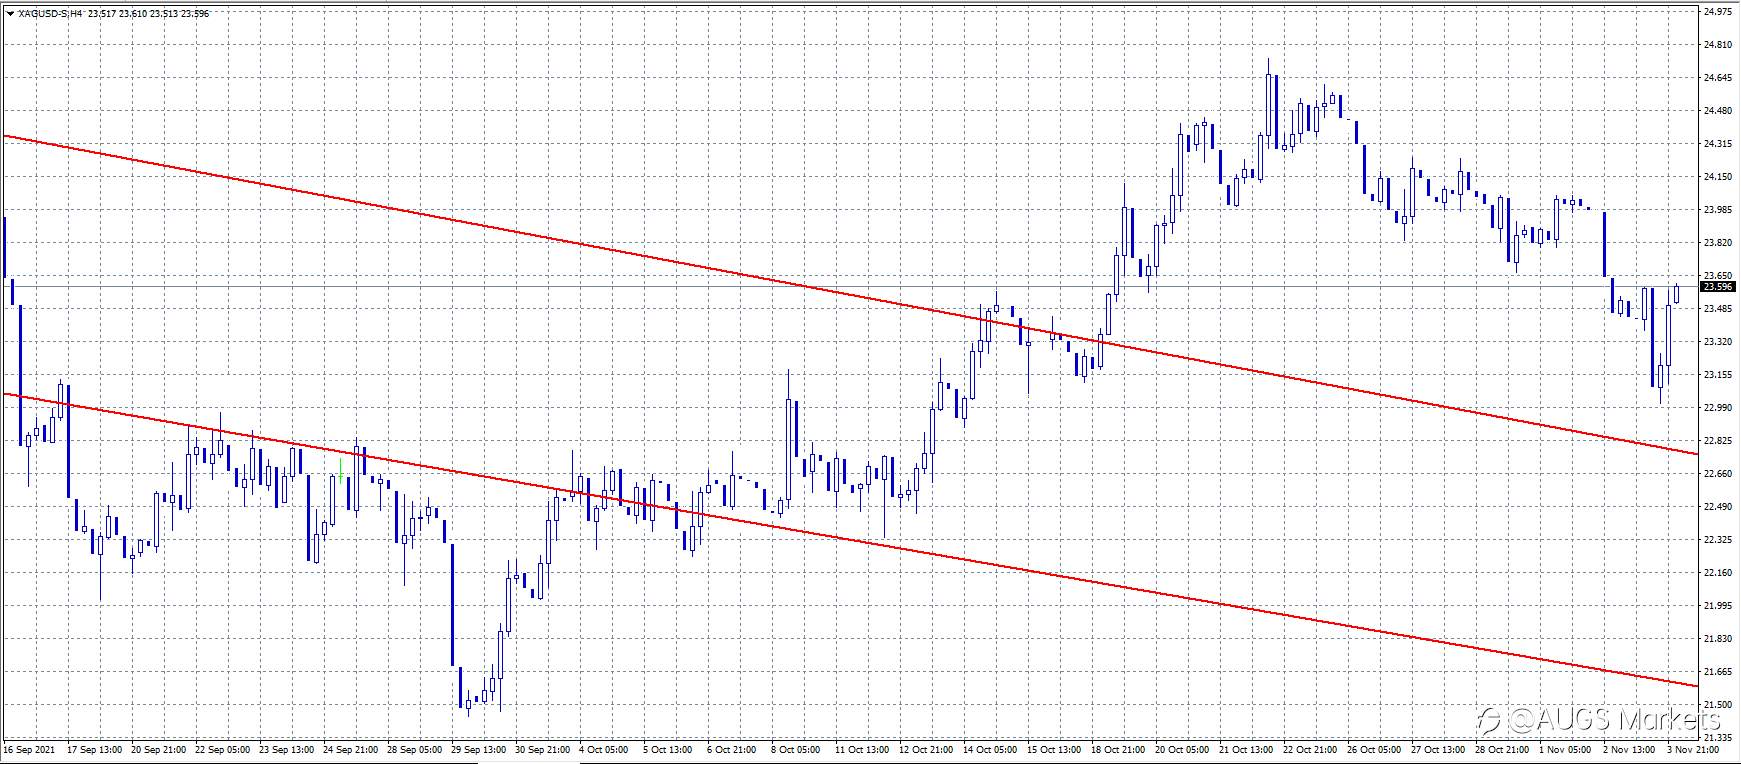Click the 23.320 price scale label
This screenshot has width=1741, height=764.
(1717, 342)
